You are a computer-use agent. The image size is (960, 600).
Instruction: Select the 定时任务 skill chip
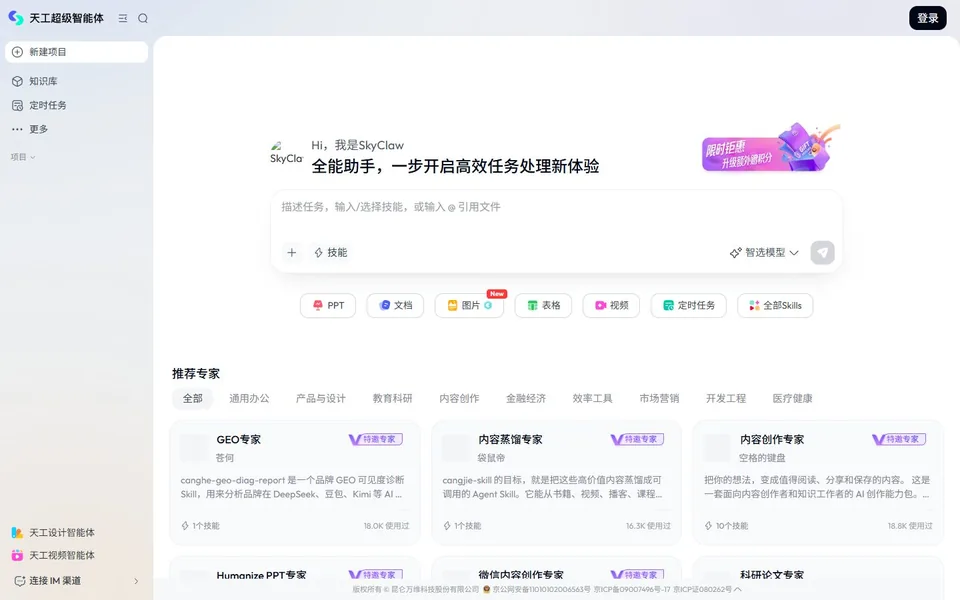point(689,306)
